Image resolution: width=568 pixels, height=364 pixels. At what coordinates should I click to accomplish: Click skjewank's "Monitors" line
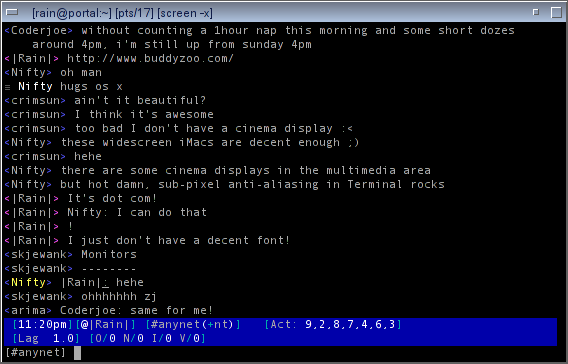point(70,255)
